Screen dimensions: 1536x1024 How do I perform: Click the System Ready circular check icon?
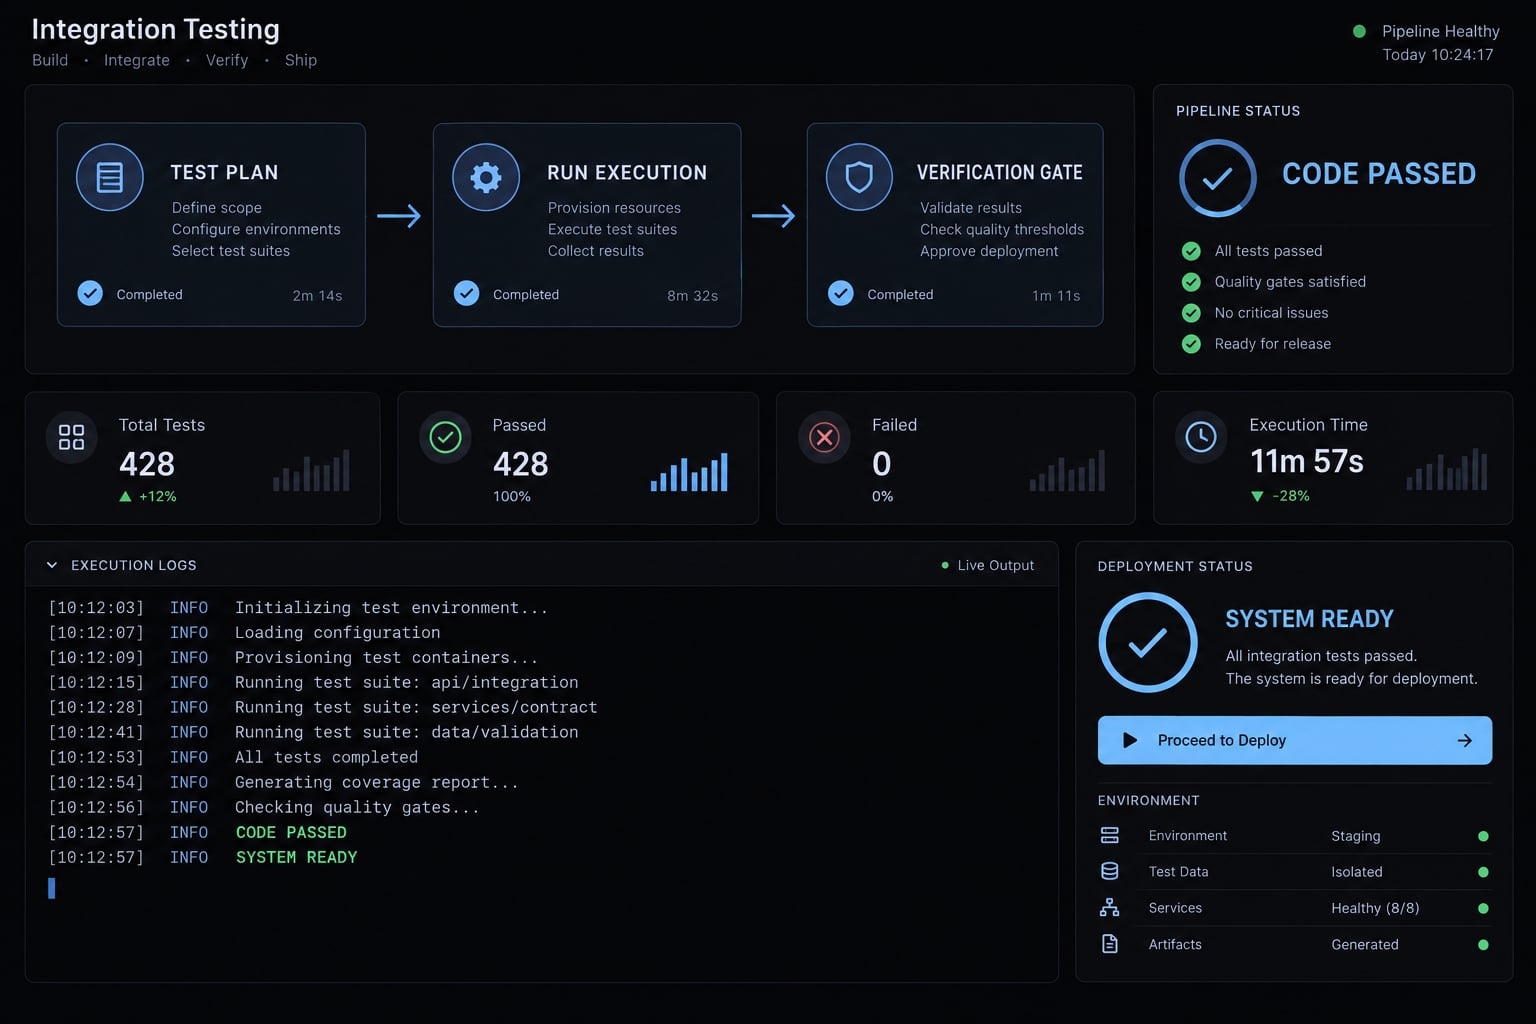coord(1148,643)
